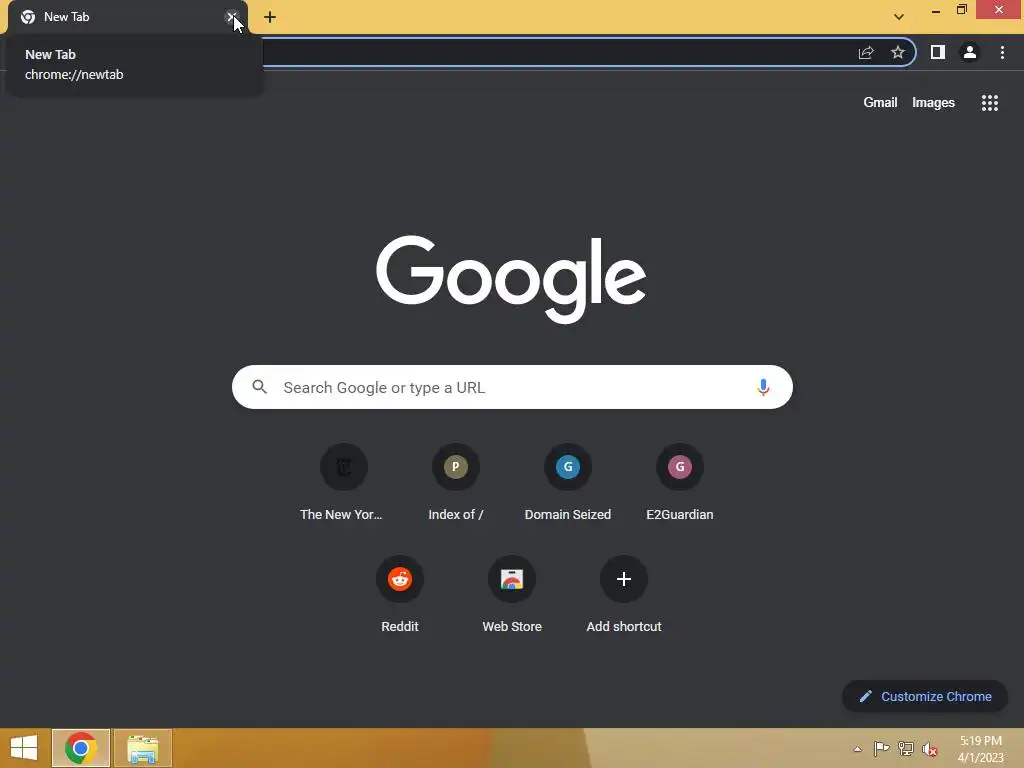The height and width of the screenshot is (768, 1024).
Task: Click the Add shortcut button
Action: 624,594
